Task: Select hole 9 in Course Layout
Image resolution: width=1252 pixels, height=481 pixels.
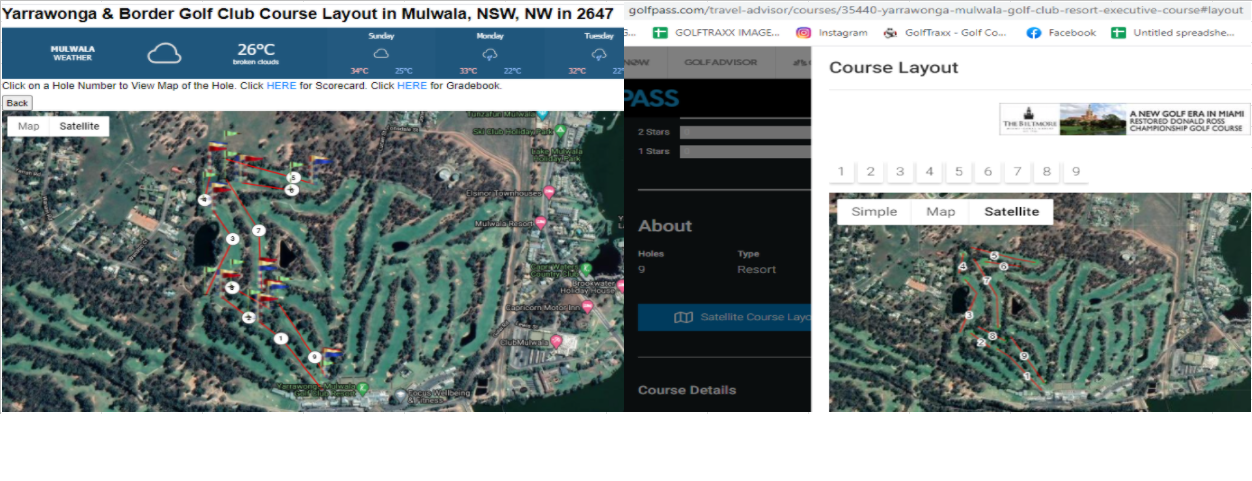Action: (1076, 171)
